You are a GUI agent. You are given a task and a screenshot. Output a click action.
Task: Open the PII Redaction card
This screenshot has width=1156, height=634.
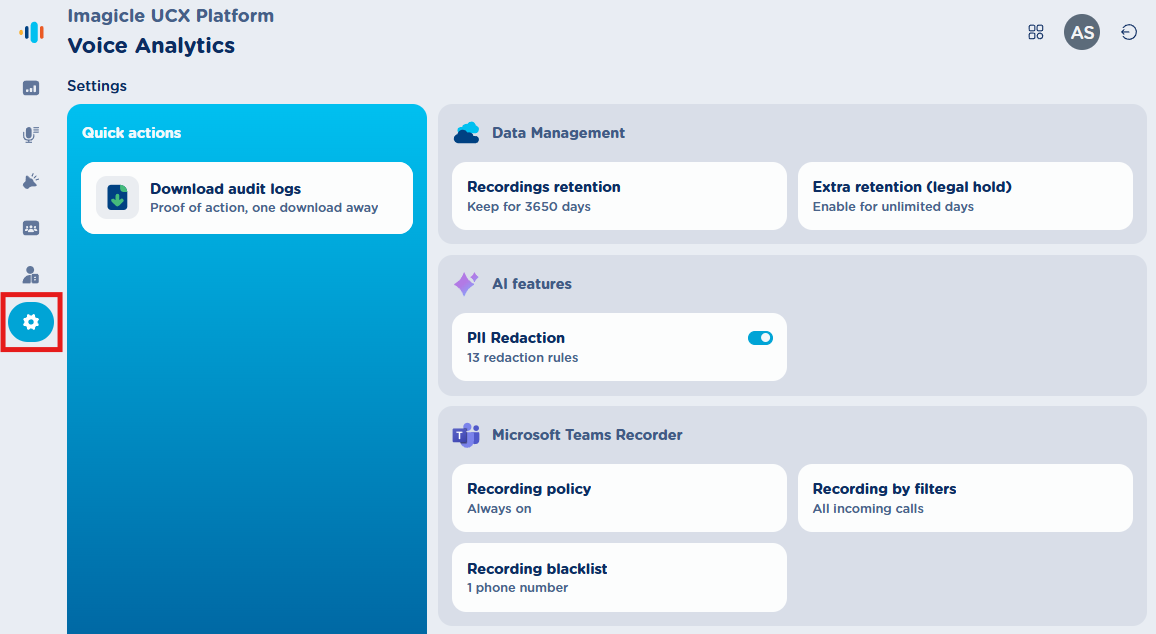click(619, 347)
